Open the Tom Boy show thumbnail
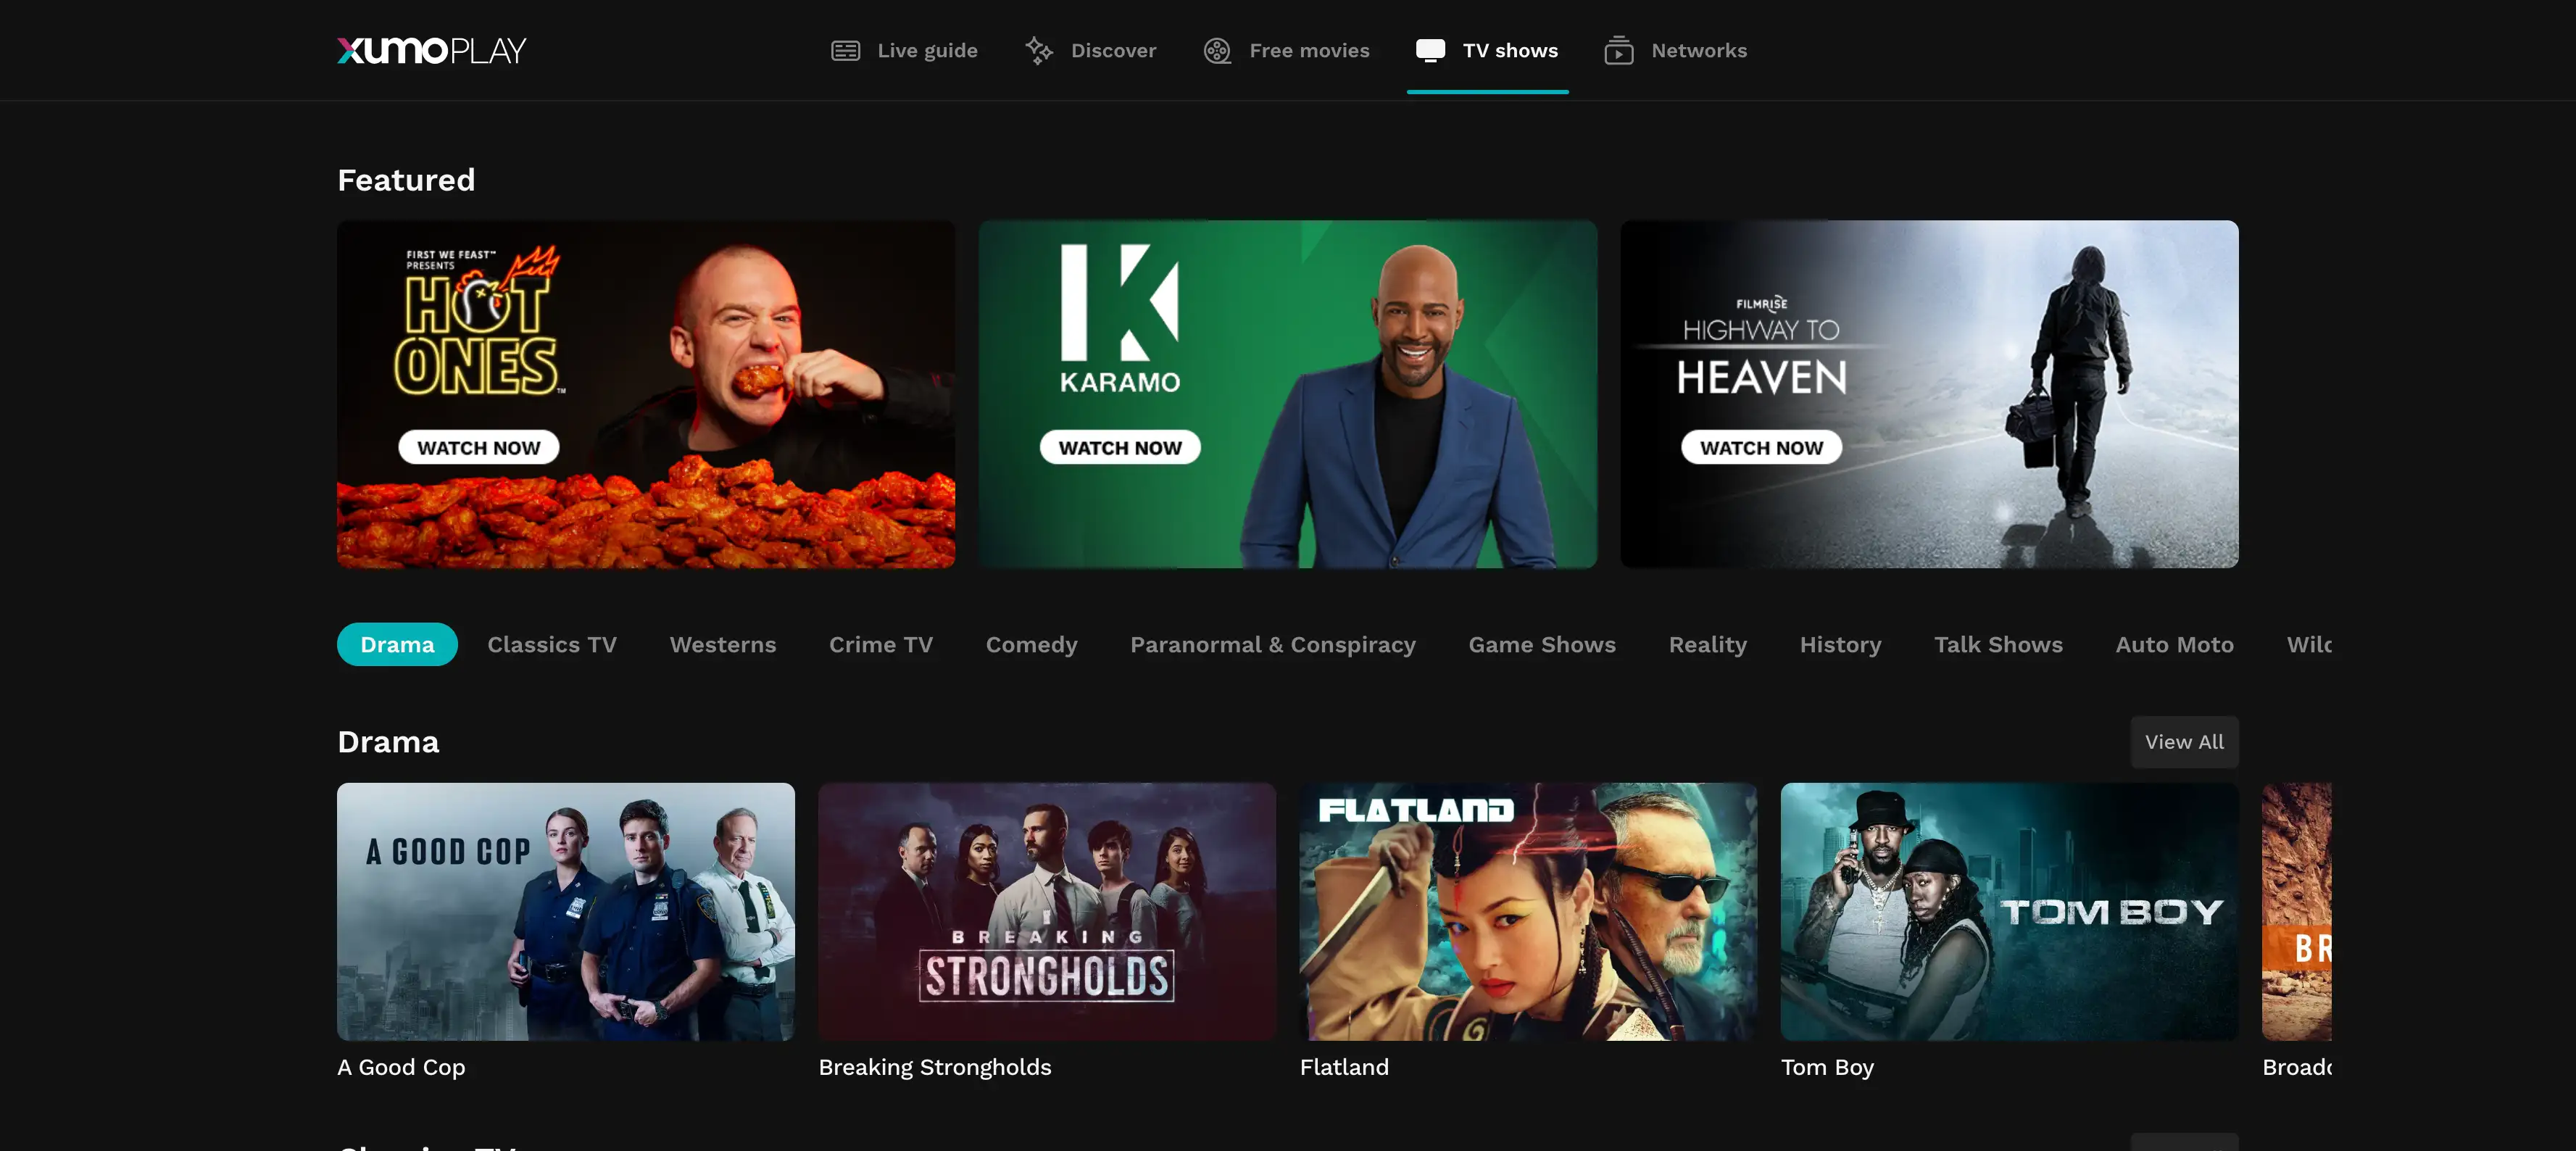2576x1151 pixels. [2009, 911]
